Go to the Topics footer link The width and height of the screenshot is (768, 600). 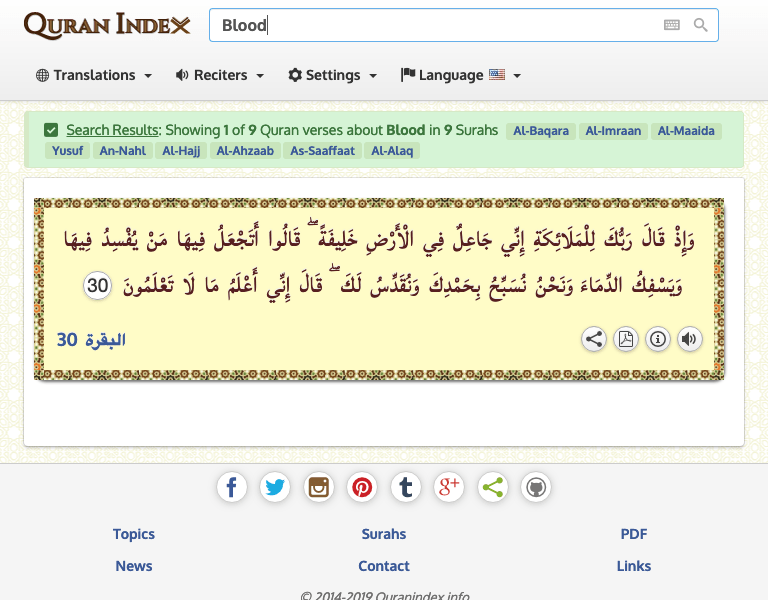tap(134, 534)
